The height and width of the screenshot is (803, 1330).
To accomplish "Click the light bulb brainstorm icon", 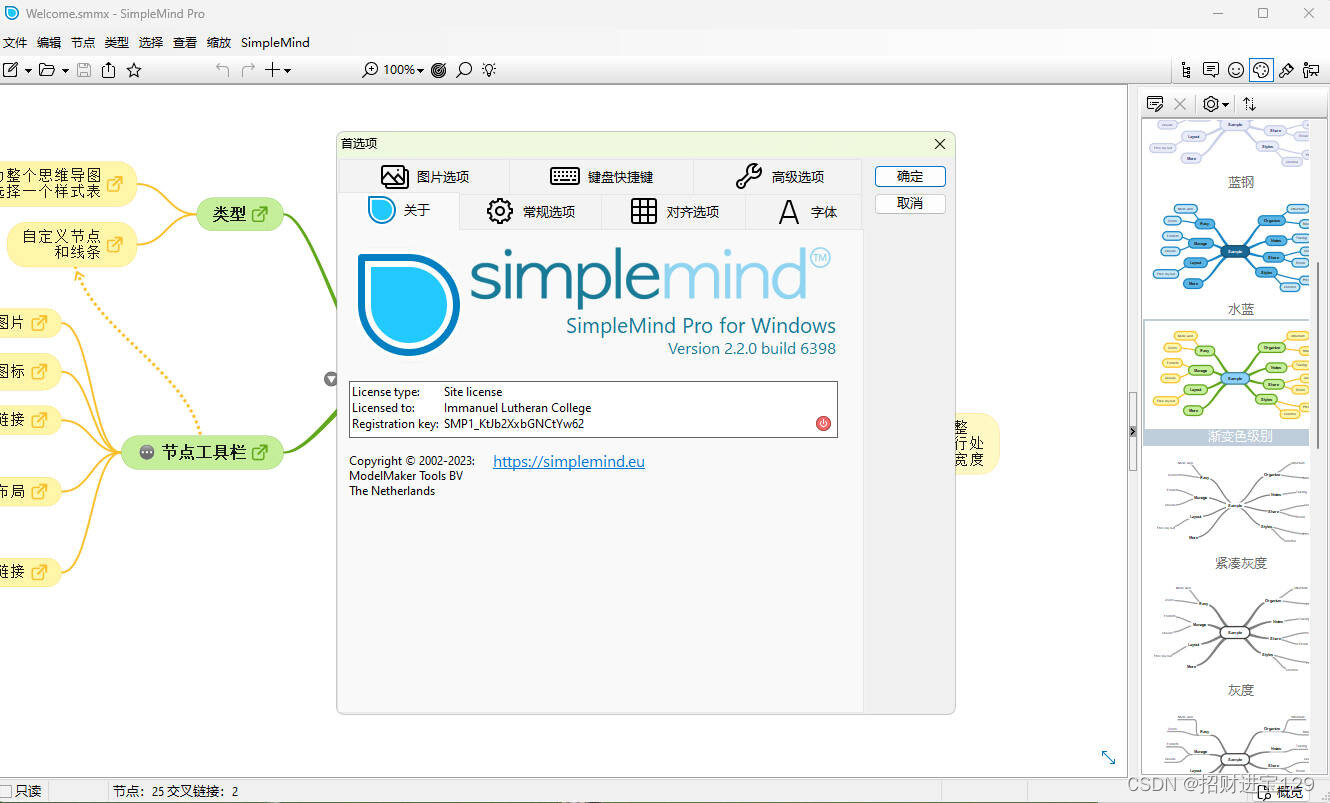I will [x=489, y=70].
